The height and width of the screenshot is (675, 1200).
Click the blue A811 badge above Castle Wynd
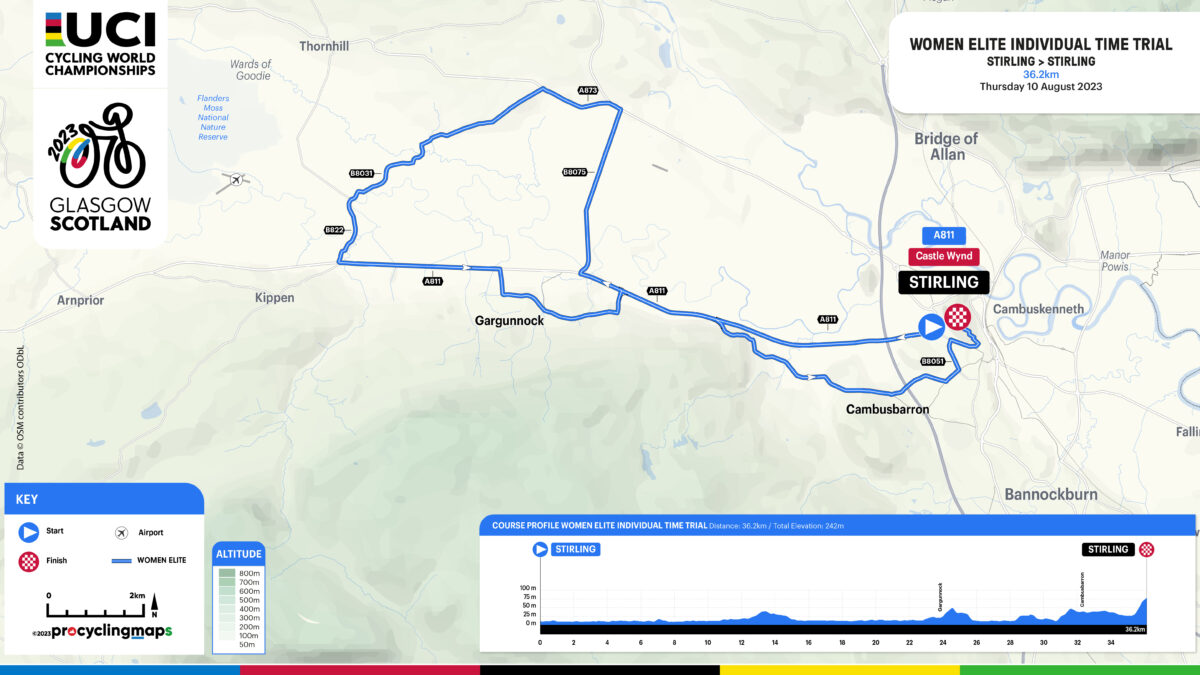944,236
